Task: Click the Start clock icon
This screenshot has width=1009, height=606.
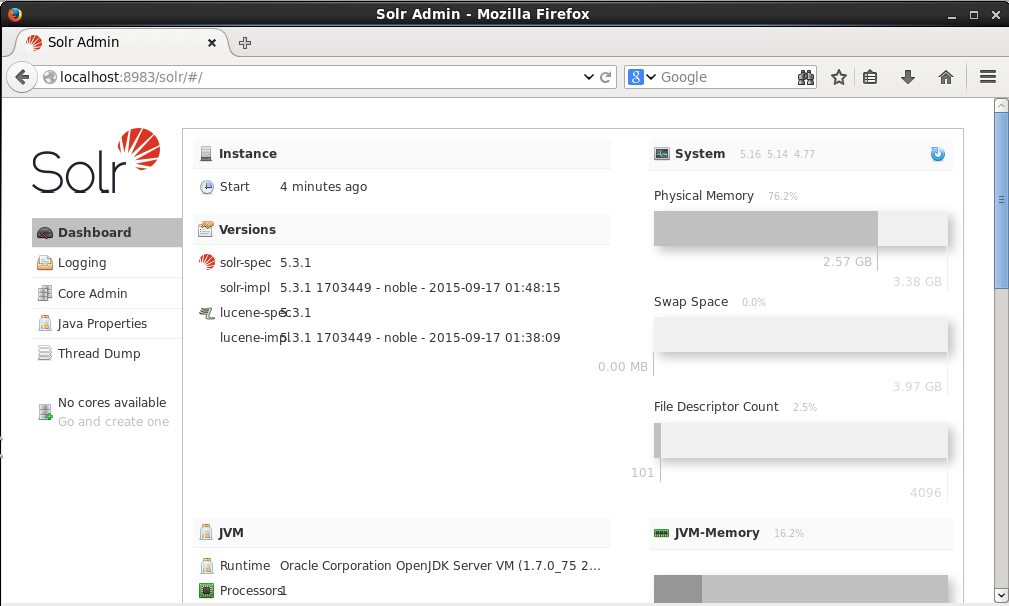Action: [x=207, y=187]
